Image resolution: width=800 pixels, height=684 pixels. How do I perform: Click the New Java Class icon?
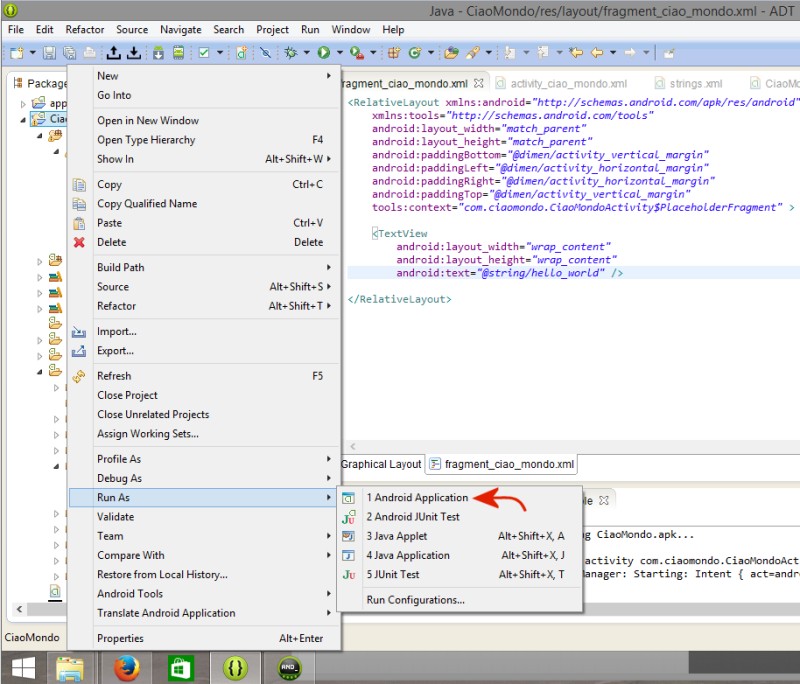pyautogui.click(x=415, y=53)
